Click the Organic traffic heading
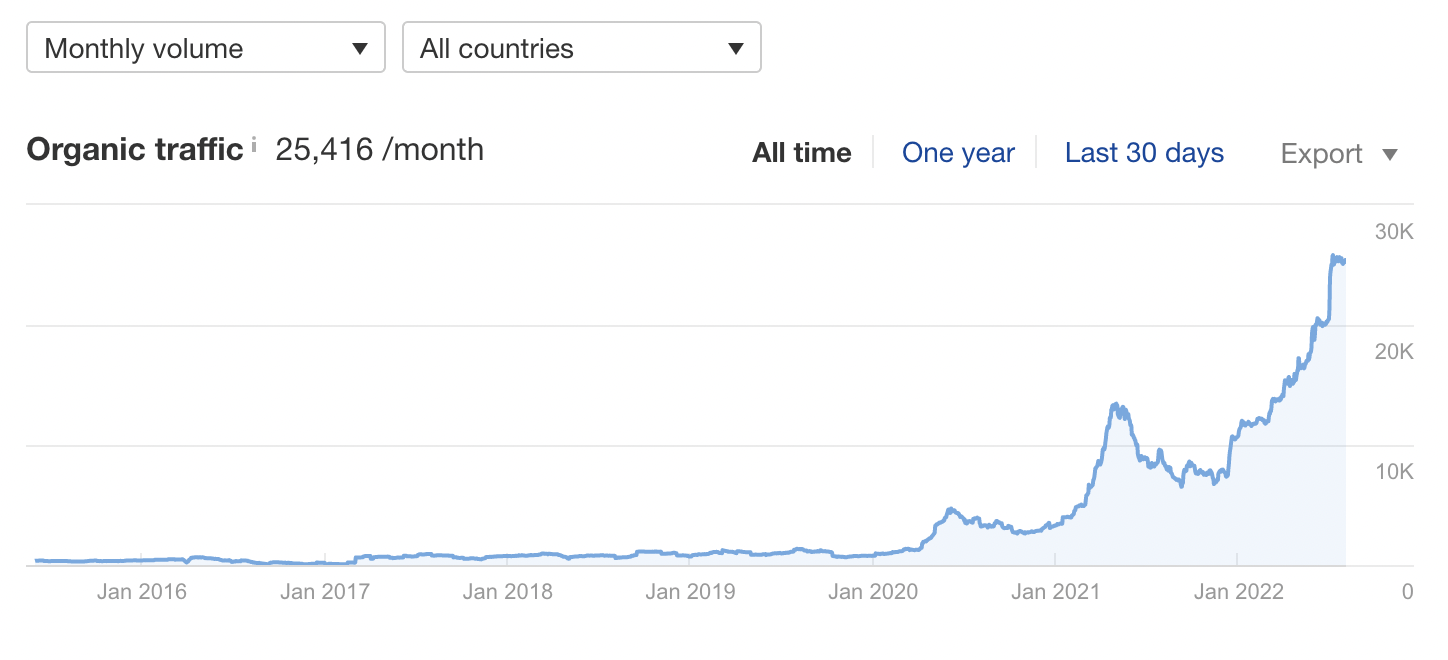The height and width of the screenshot is (660, 1448). click(x=135, y=150)
